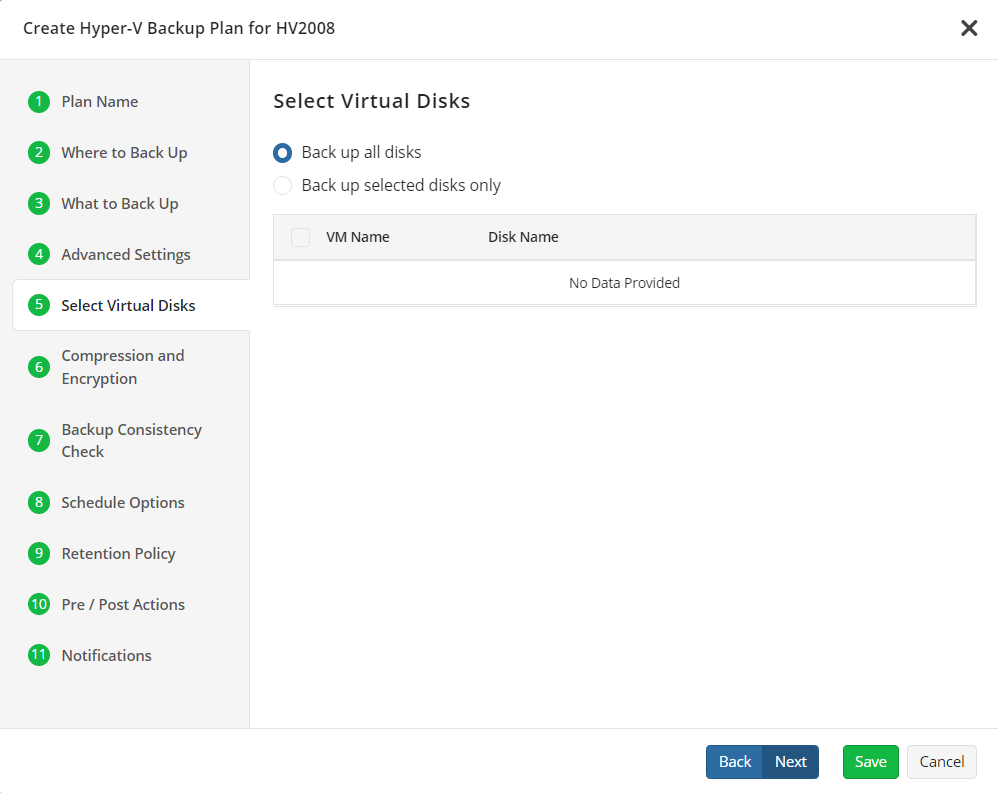This screenshot has height=793, width=998.
Task: Cancel the backup plan wizard
Action: (x=941, y=762)
